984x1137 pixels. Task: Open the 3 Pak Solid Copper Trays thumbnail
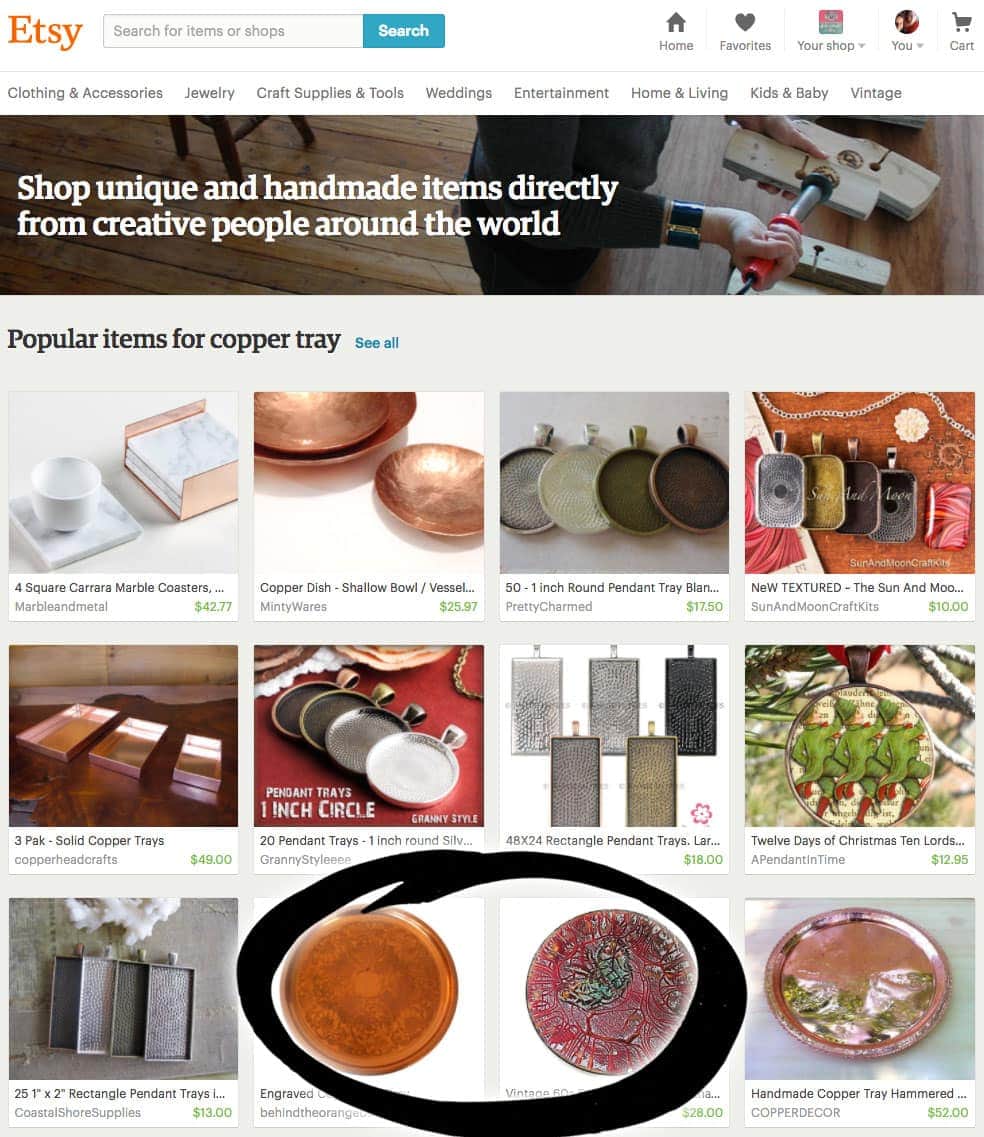tap(123, 736)
